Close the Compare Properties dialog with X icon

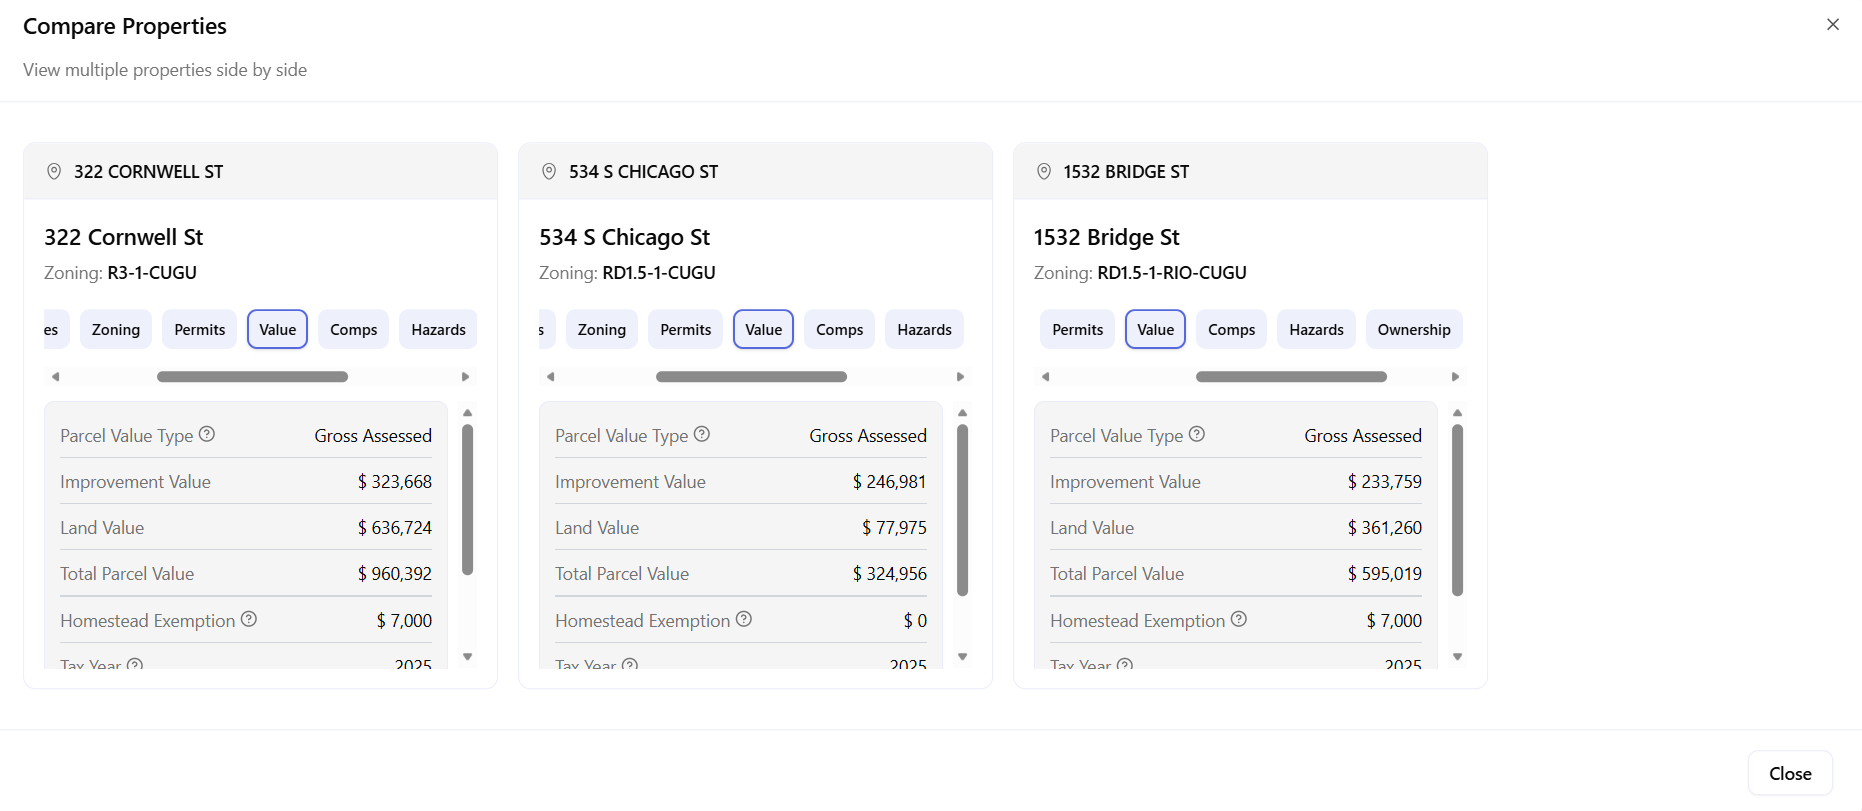coord(1832,24)
